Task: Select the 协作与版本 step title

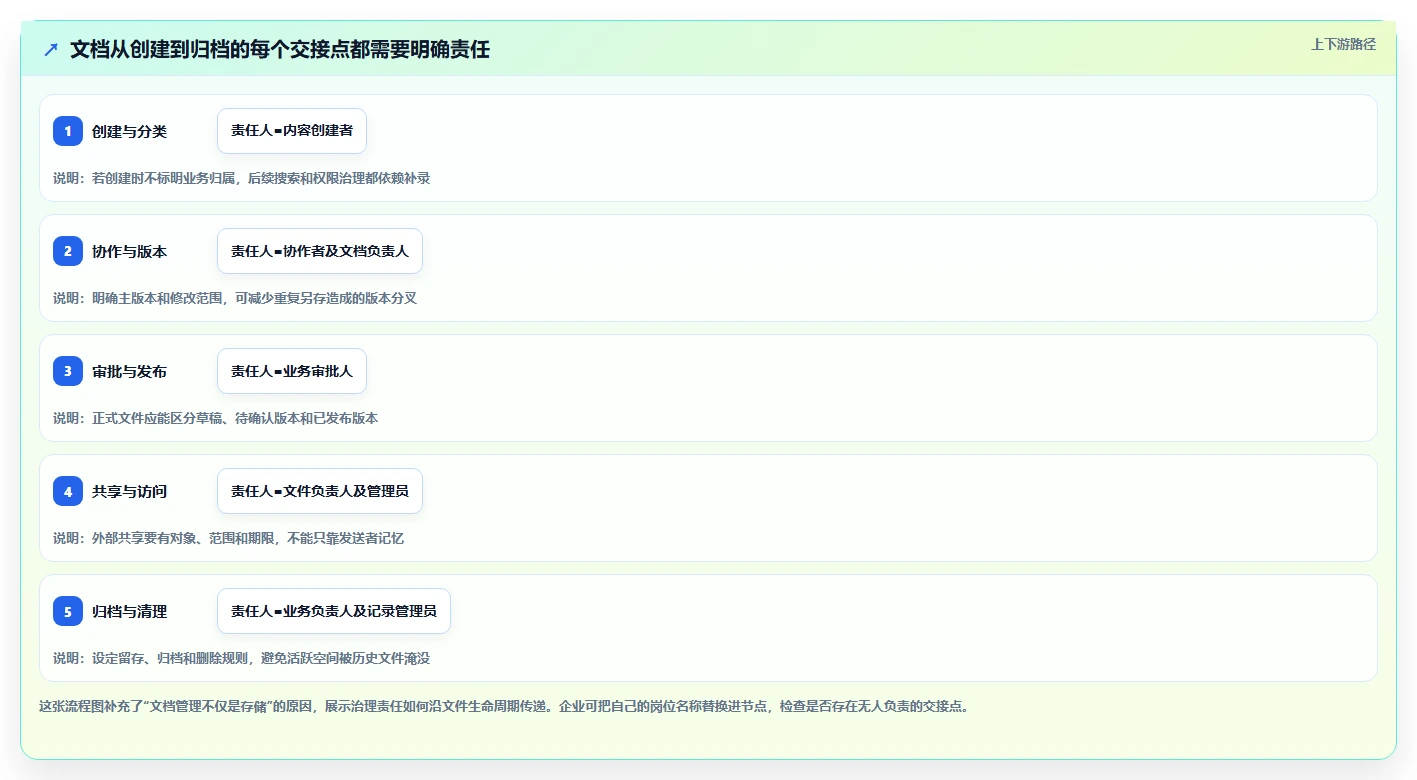Action: (129, 251)
